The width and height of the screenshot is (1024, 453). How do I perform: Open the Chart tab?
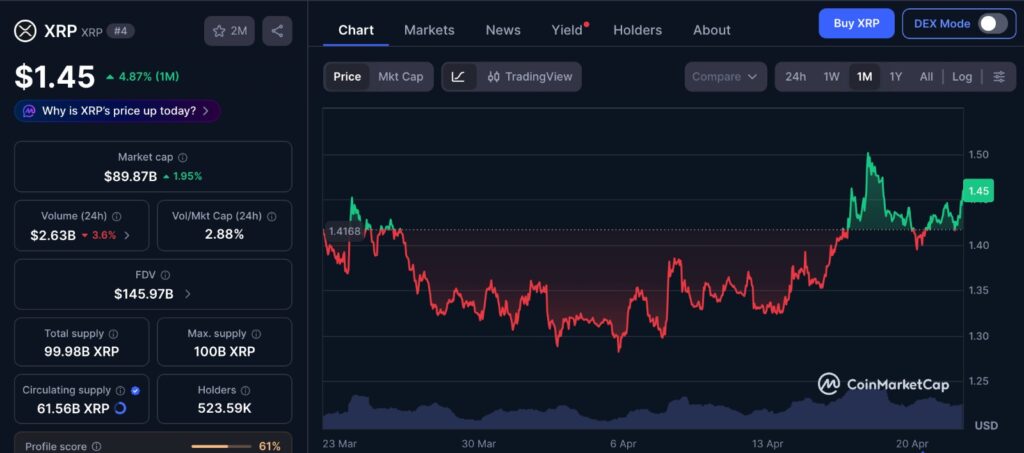click(x=356, y=30)
